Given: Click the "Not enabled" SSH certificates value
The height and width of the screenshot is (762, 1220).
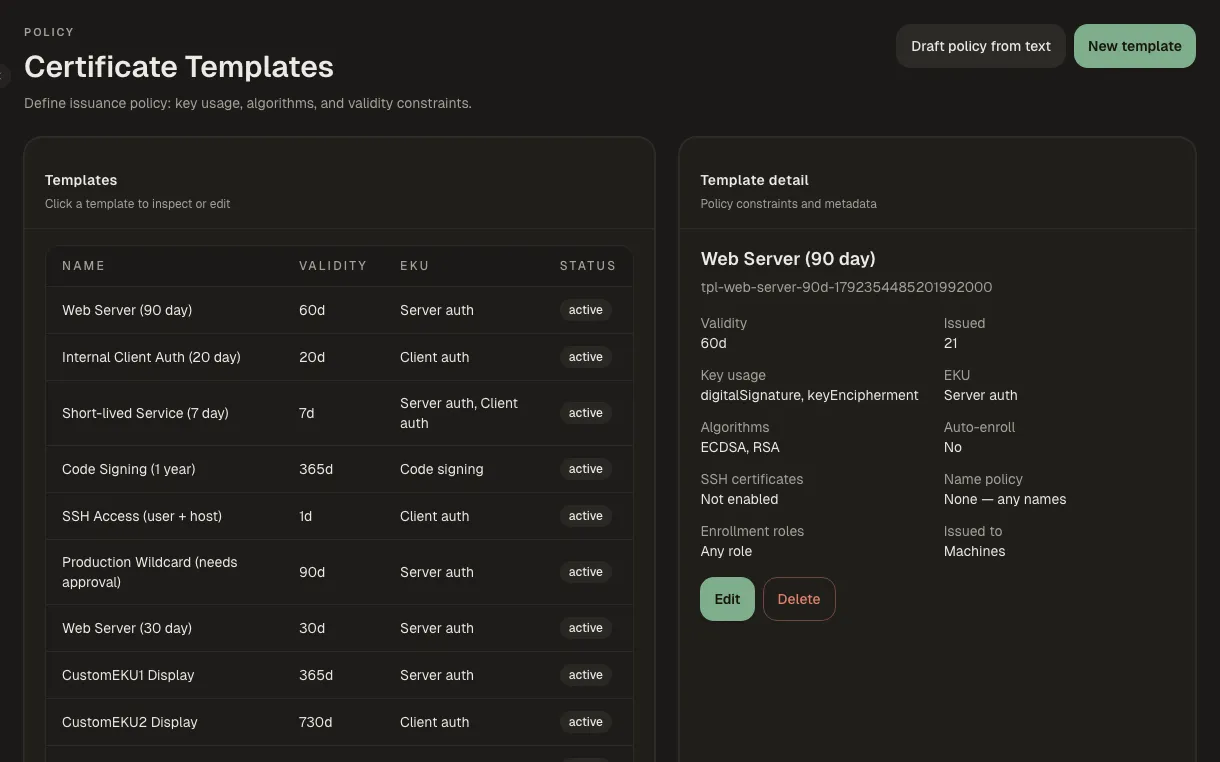Looking at the screenshot, I should click(740, 499).
